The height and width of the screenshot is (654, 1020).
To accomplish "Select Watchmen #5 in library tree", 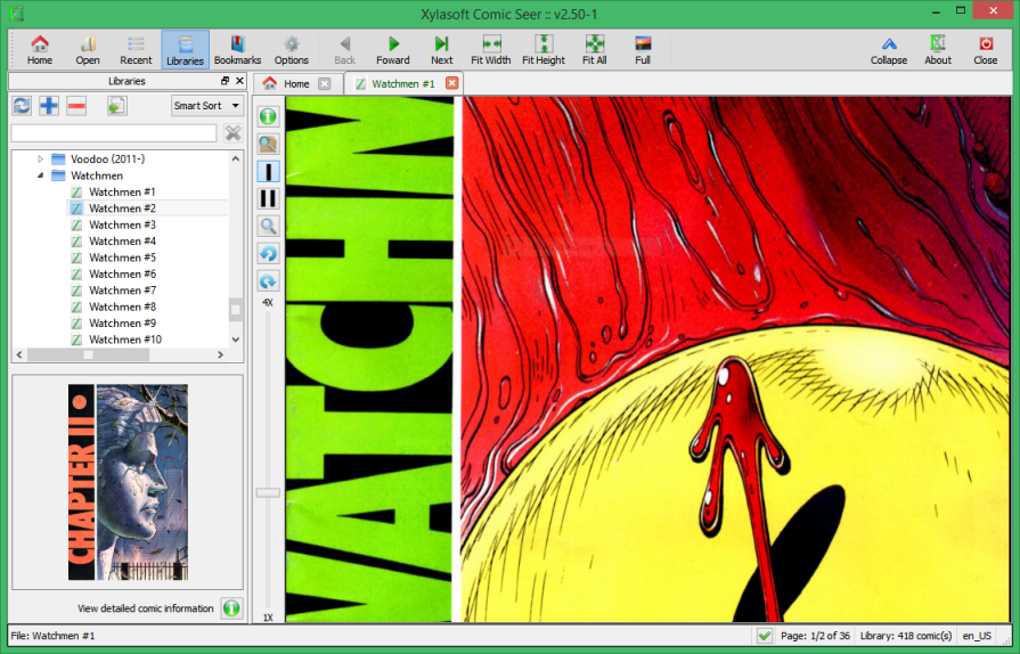I will (122, 258).
